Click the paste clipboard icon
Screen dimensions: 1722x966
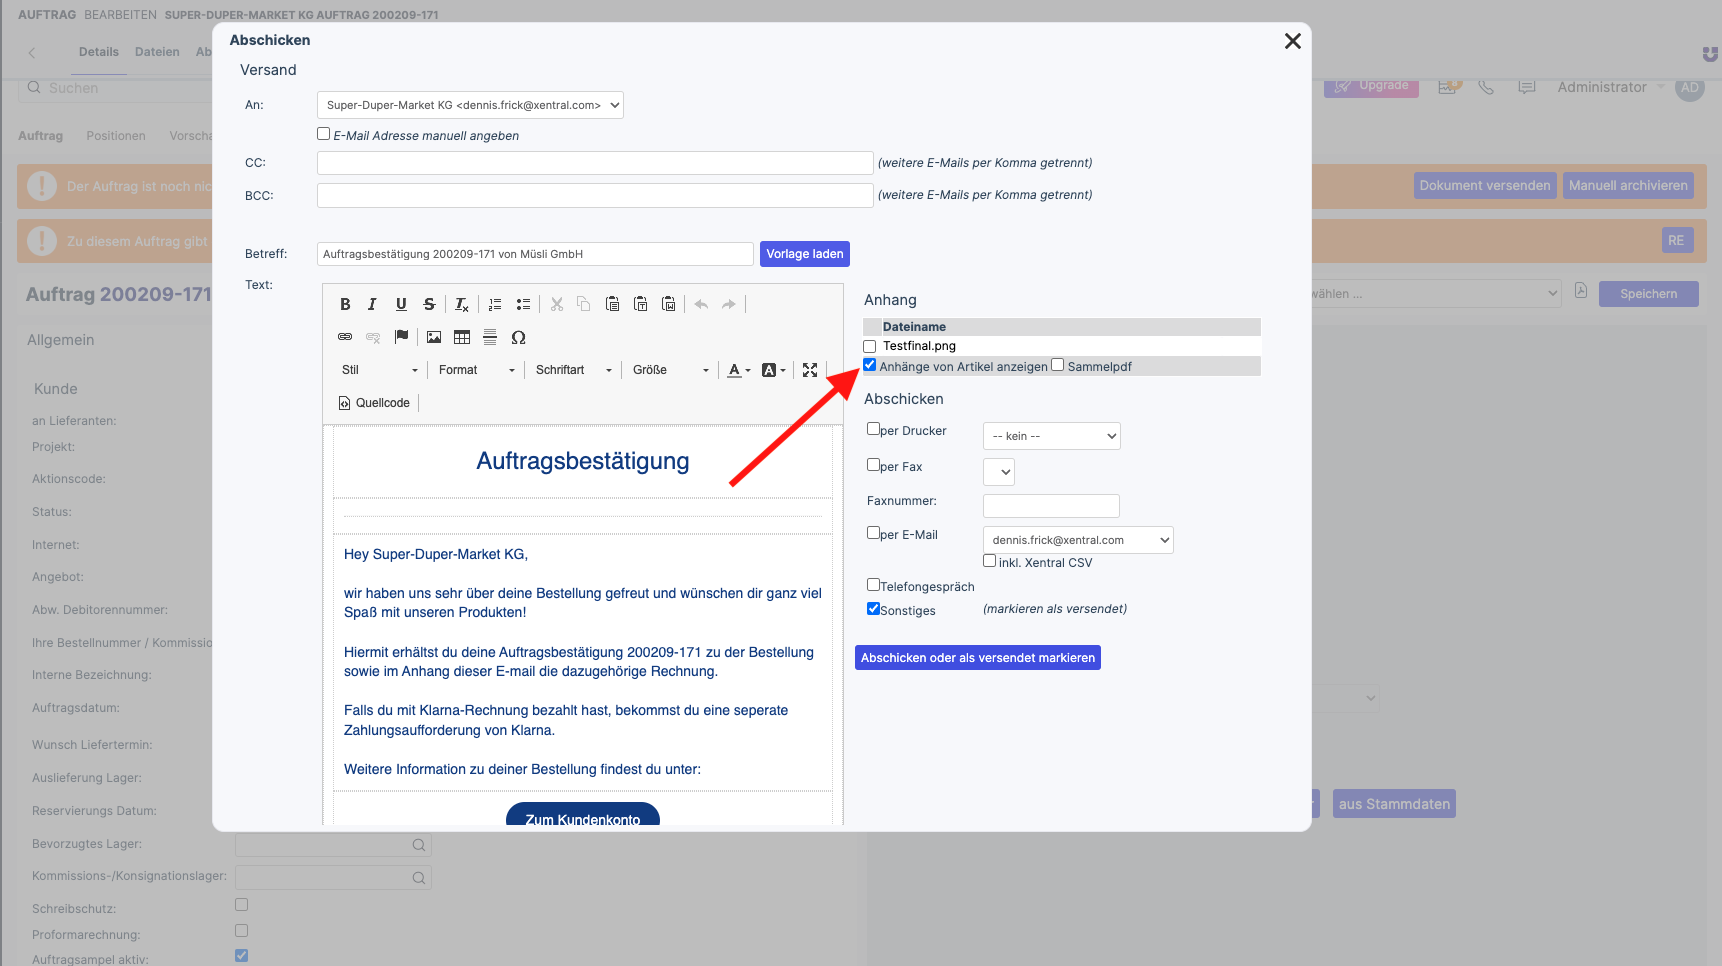612,304
